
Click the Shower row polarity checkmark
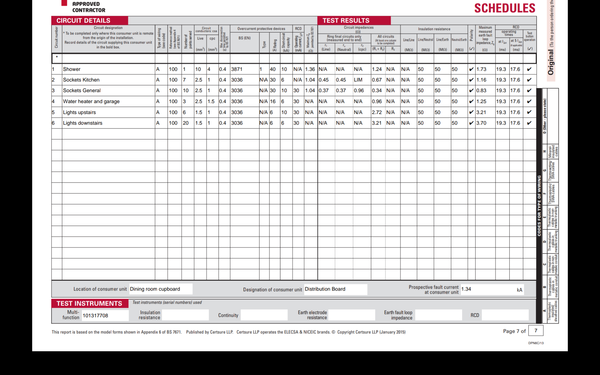[471, 69]
